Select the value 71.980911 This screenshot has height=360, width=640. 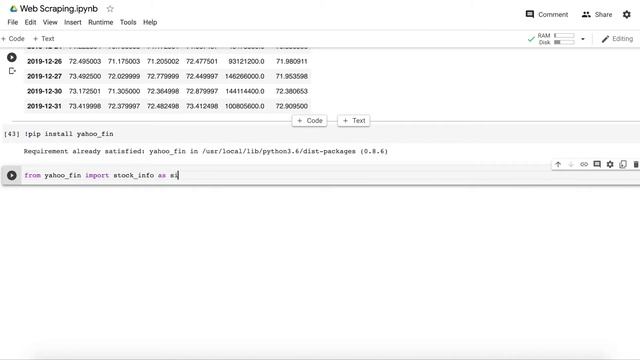[x=291, y=62]
